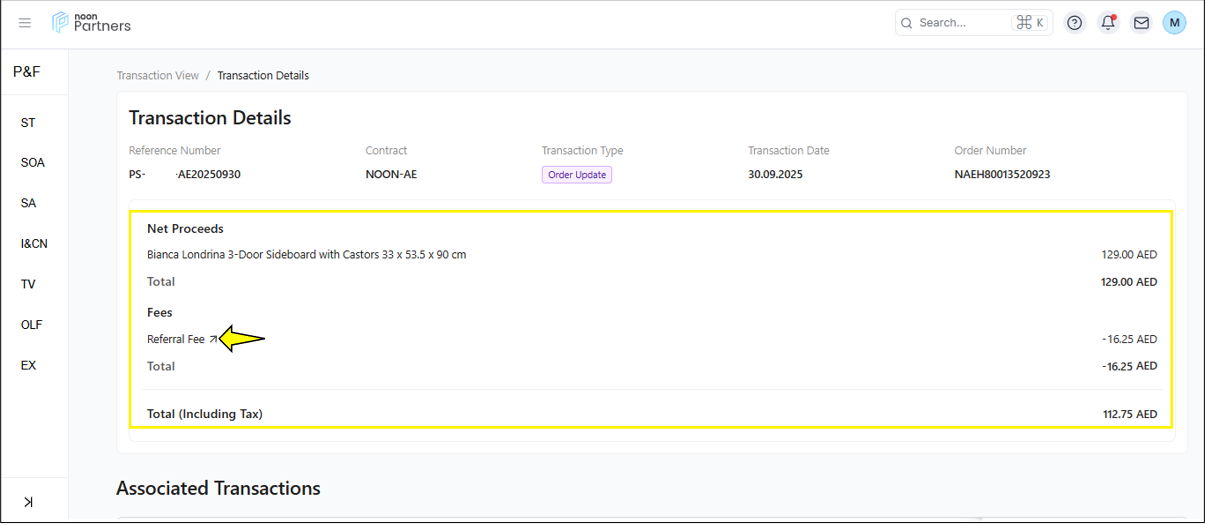The image size is (1205, 525).
Task: Switch to TV in sidebar
Action: pyautogui.click(x=28, y=284)
